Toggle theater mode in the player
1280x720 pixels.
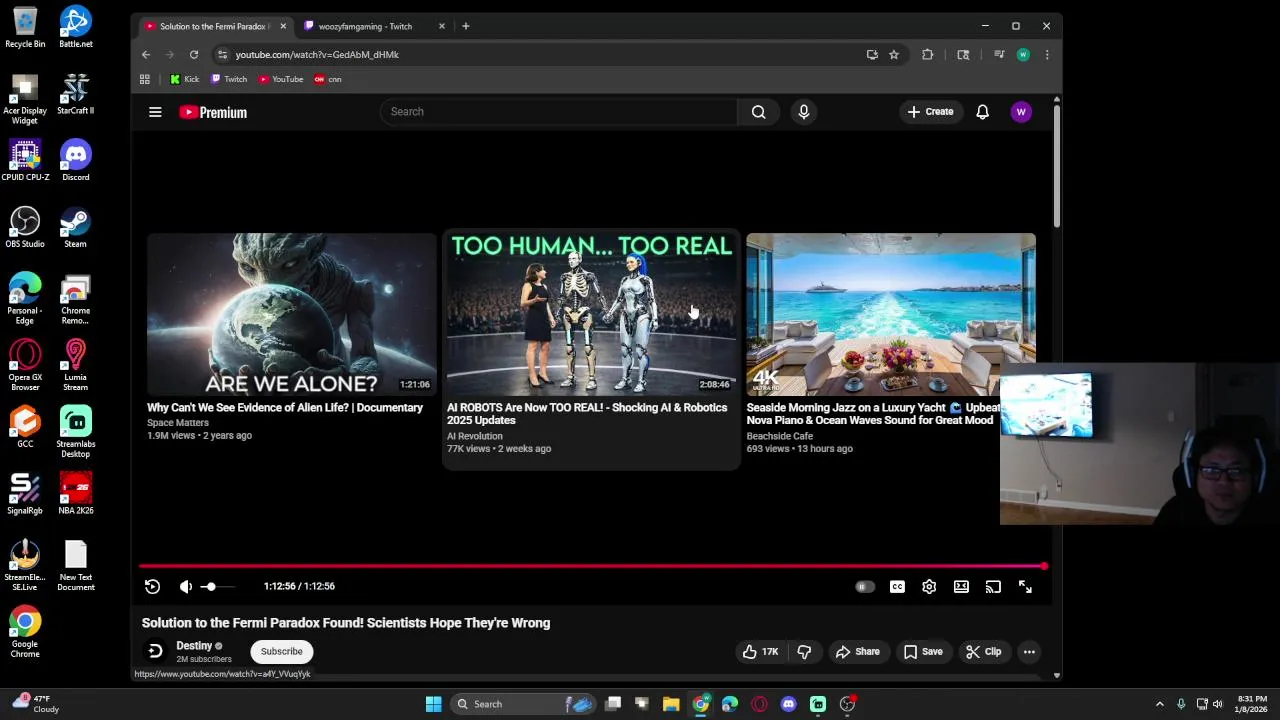[x=961, y=587]
